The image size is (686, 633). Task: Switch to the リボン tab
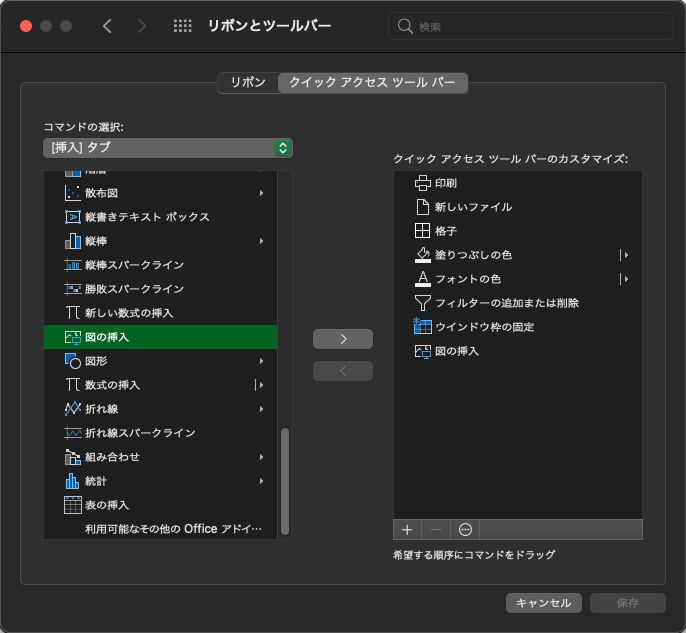coord(248,83)
